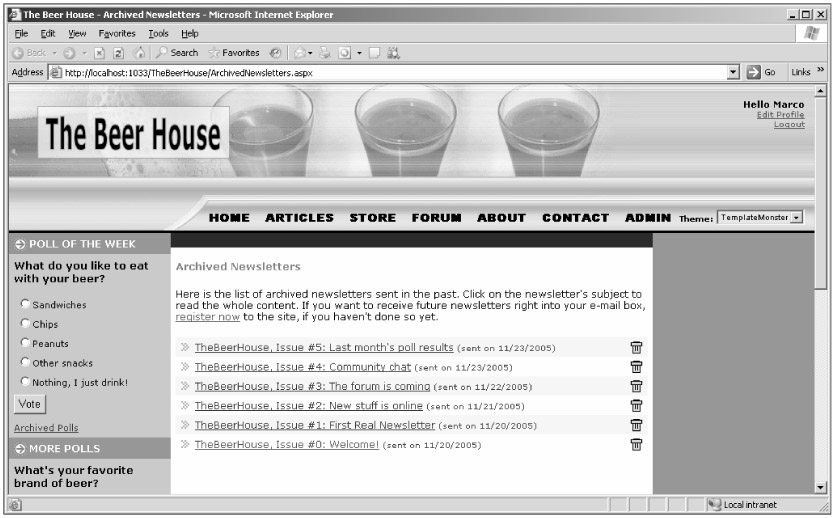Delete Issue #5 newsletter with trash icon
Image resolution: width=835 pixels, height=518 pixels.
(x=636, y=348)
